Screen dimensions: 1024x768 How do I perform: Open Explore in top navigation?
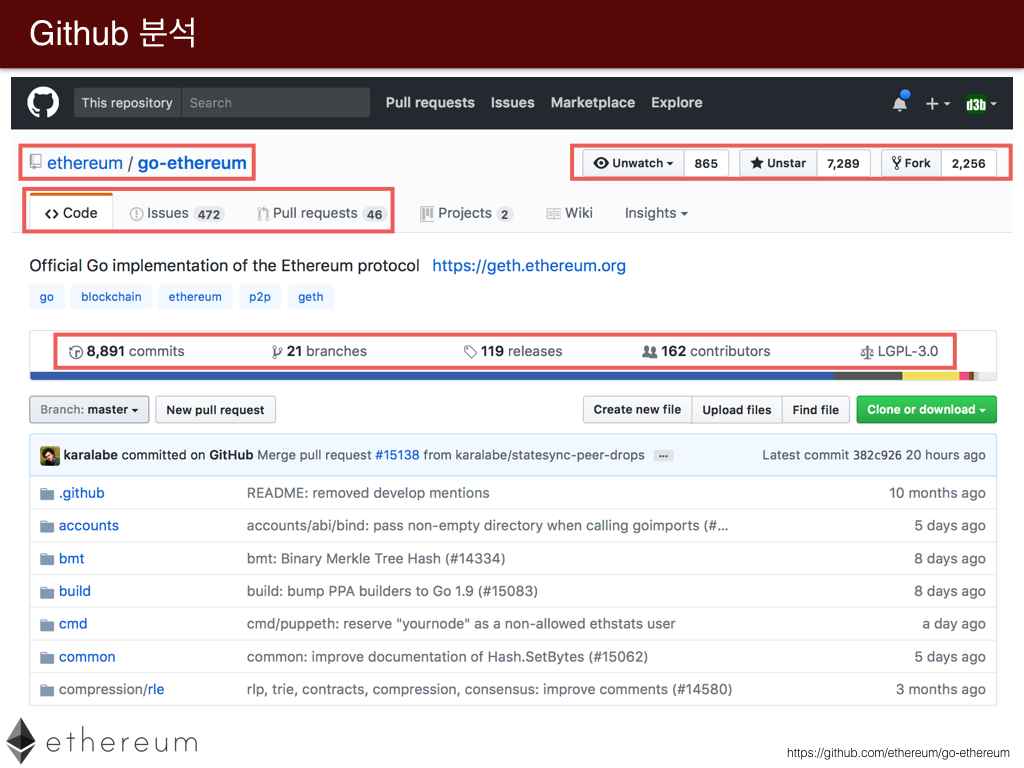click(677, 103)
